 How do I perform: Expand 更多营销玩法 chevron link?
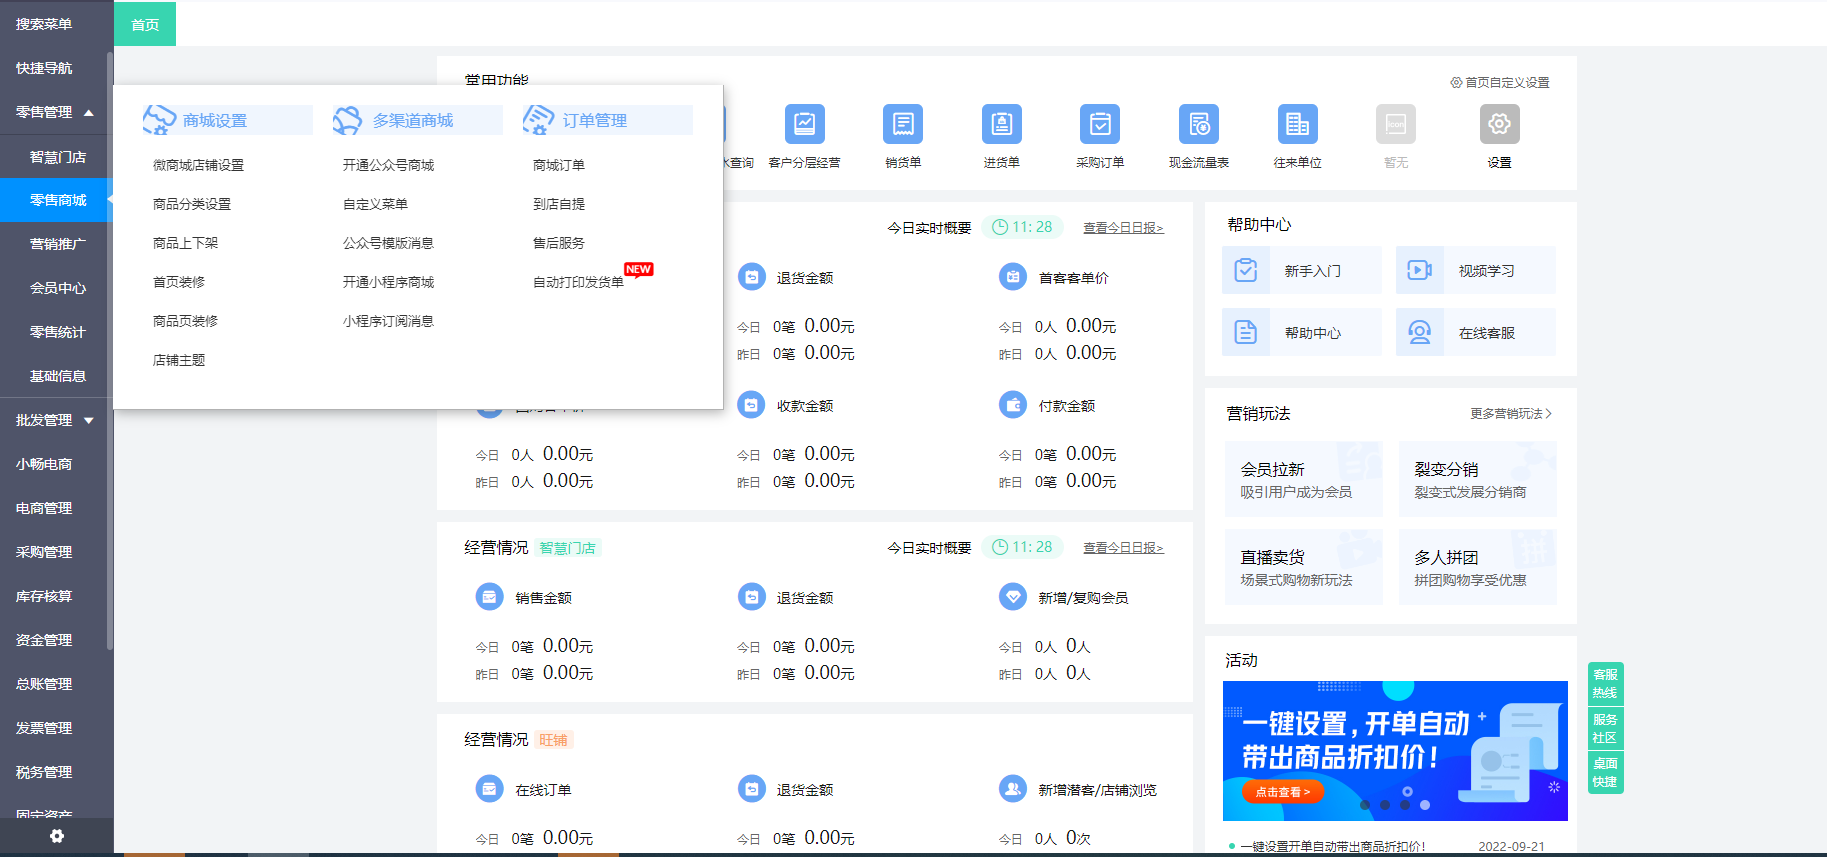pyautogui.click(x=1510, y=413)
